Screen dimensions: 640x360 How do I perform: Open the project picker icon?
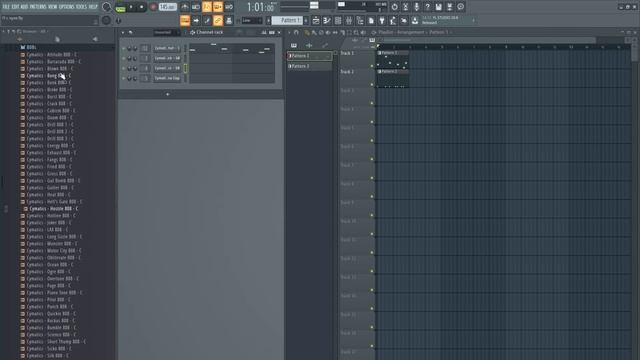click(x=371, y=20)
